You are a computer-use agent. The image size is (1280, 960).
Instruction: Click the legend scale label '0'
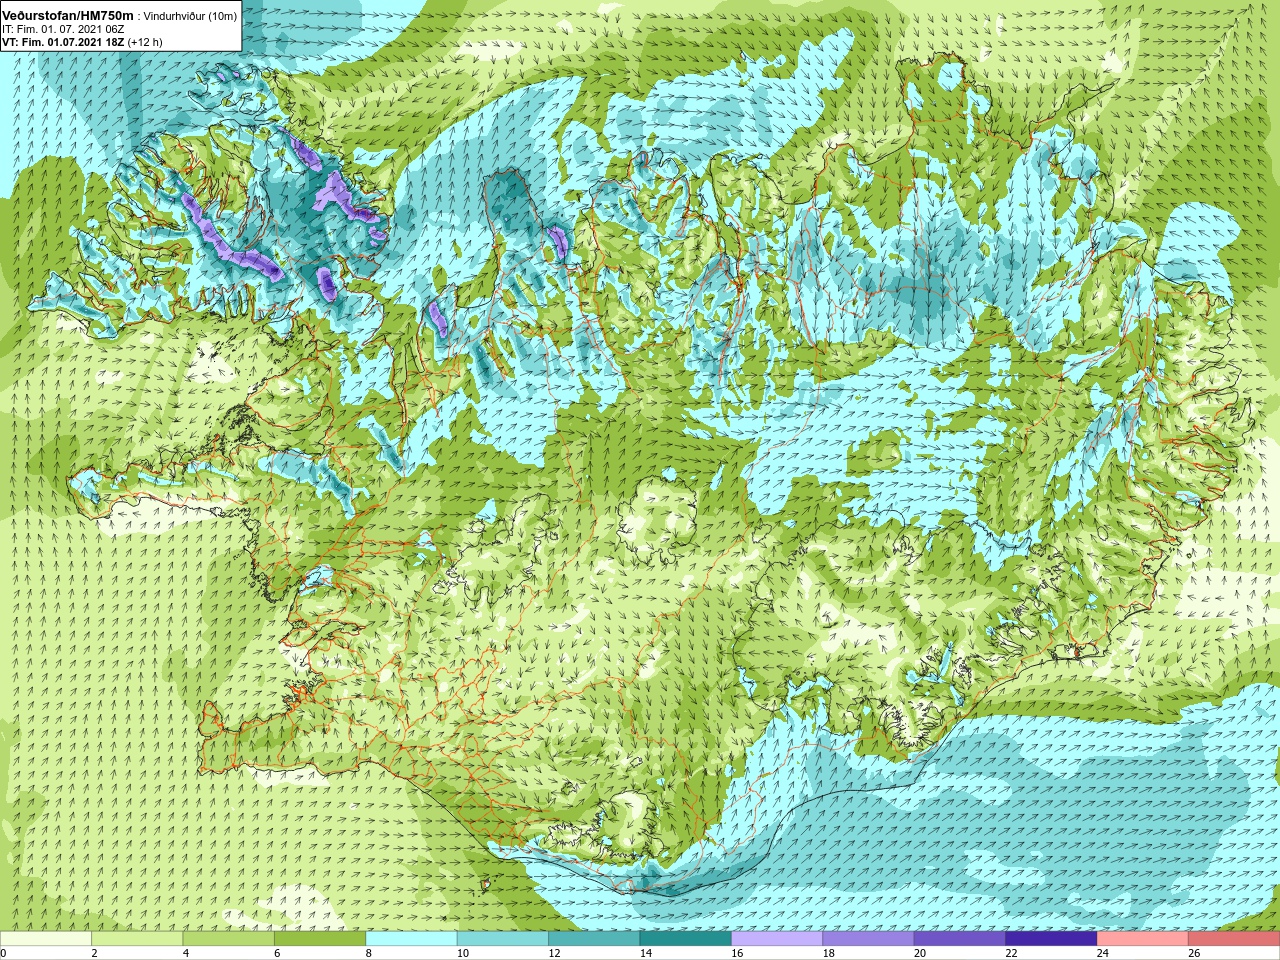pyautogui.click(x=3, y=953)
